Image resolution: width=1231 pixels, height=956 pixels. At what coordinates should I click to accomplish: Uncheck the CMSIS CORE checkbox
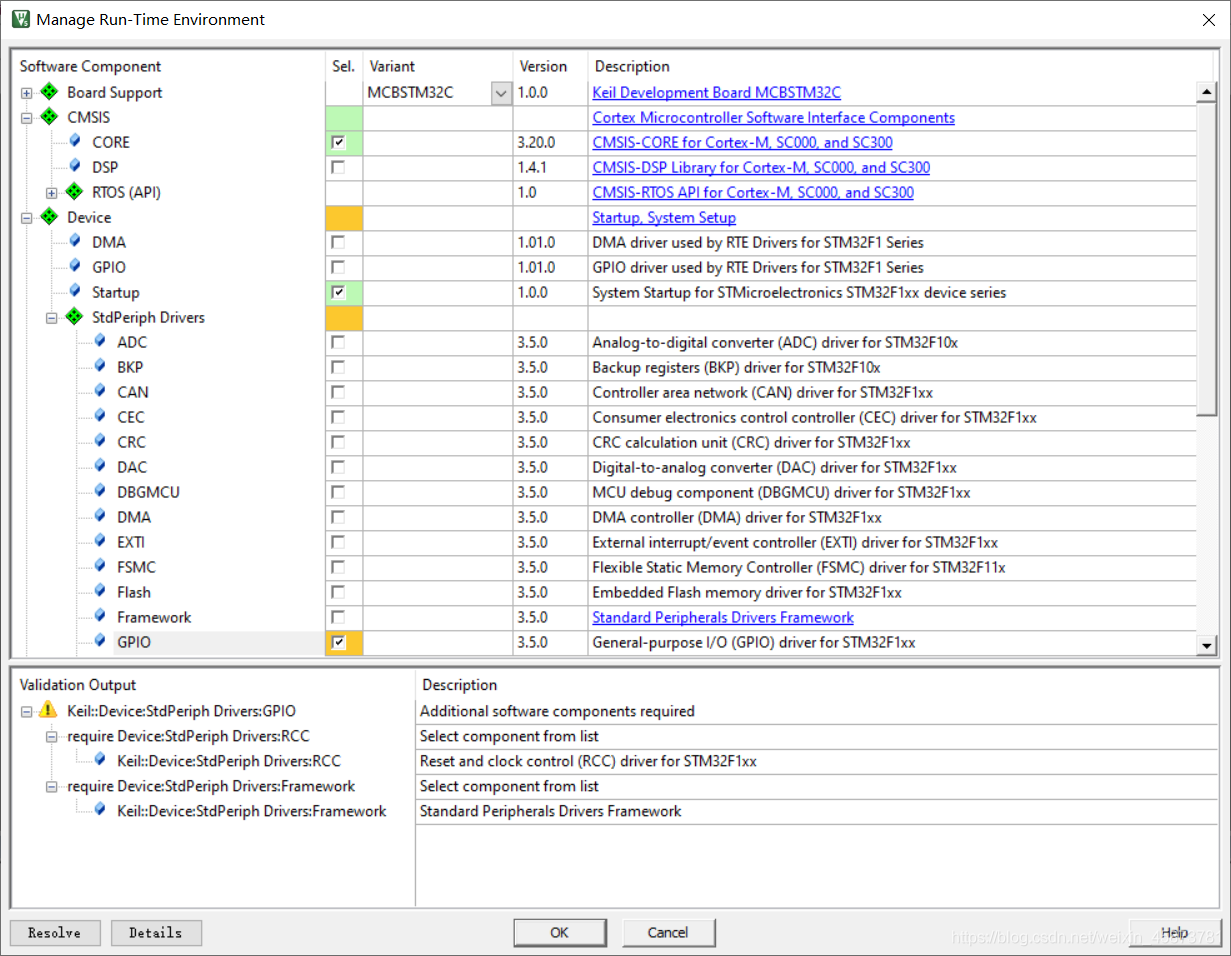pyautogui.click(x=338, y=142)
